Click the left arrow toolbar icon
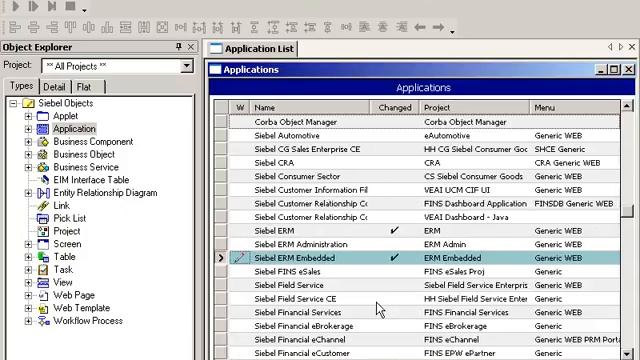Viewport: 640px width, 360px height. click(420, 27)
